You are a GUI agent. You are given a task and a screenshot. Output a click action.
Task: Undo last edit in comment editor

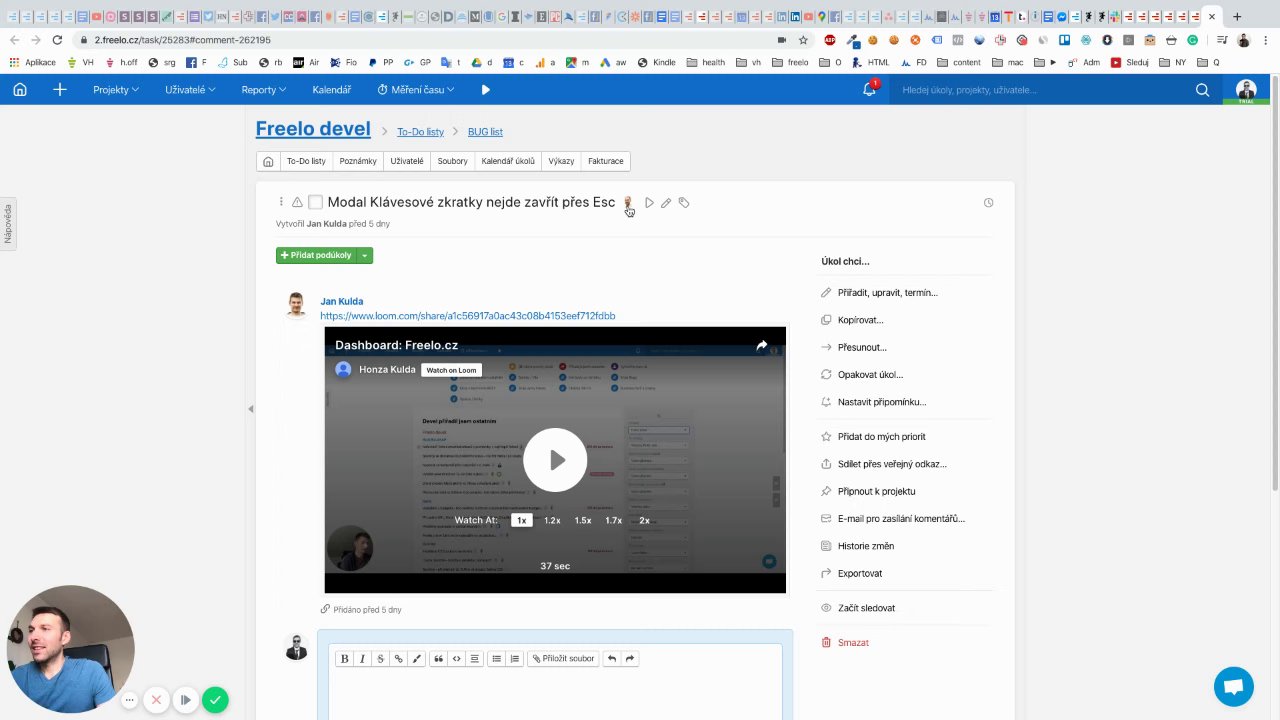611,659
